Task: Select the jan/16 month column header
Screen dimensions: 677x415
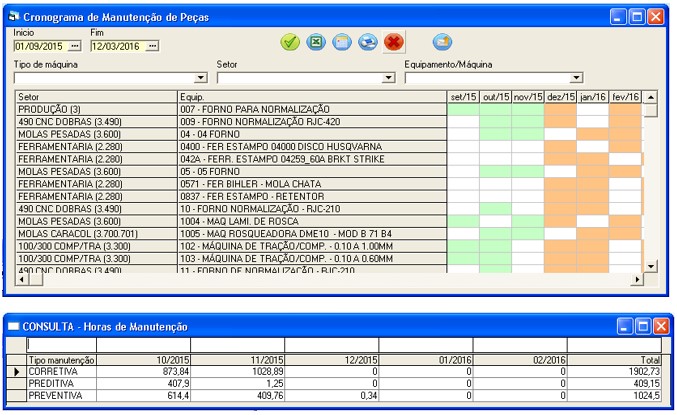Action: point(593,97)
